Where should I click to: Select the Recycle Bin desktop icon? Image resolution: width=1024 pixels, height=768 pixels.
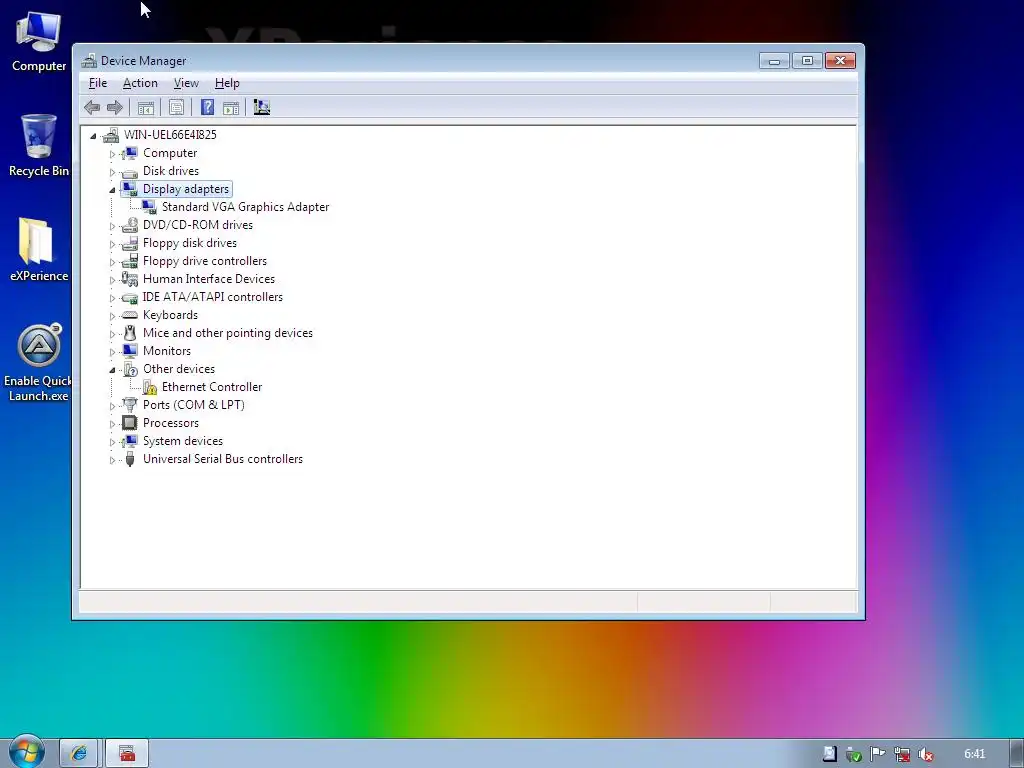[39, 146]
